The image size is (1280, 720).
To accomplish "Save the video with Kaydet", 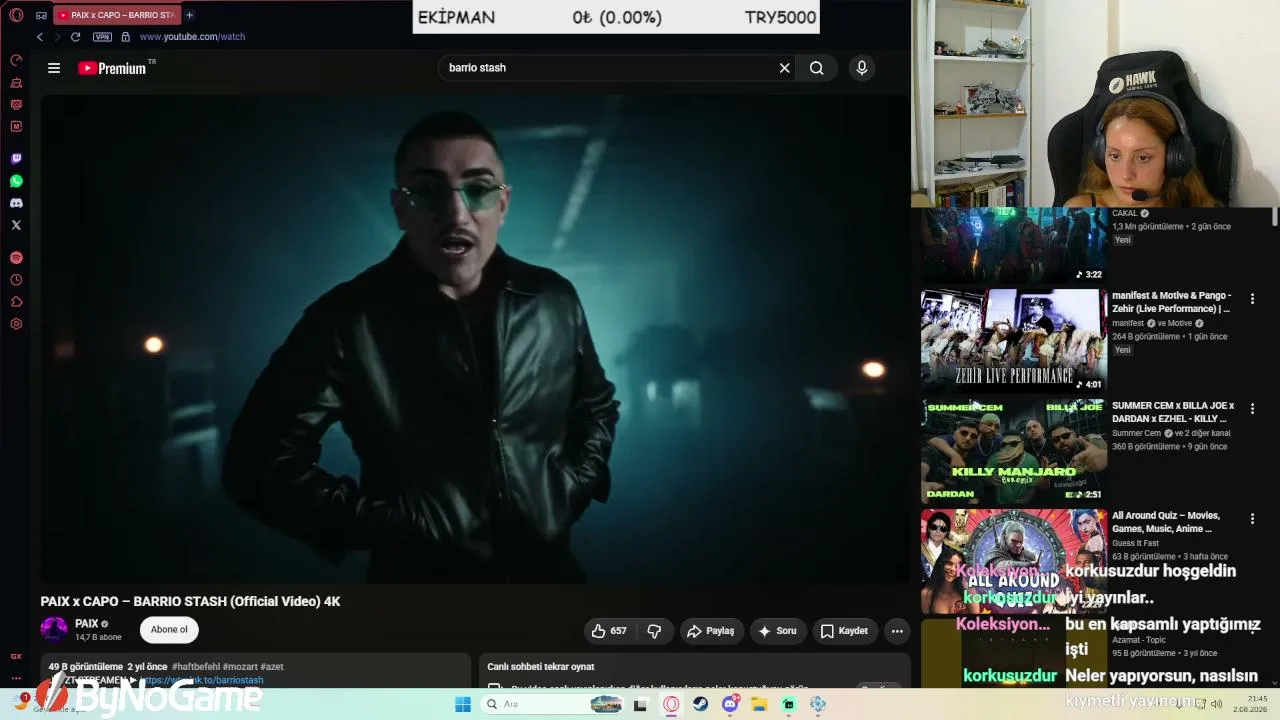I will 844,631.
